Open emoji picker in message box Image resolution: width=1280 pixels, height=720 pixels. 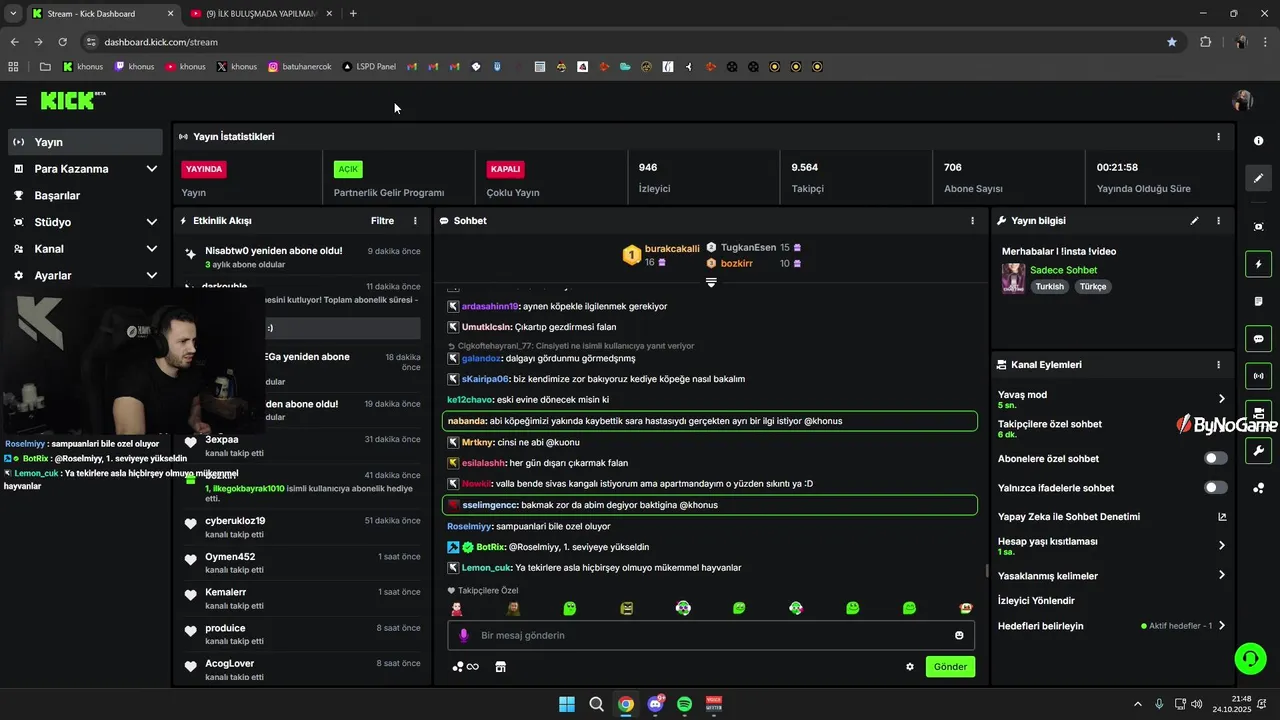tap(959, 635)
